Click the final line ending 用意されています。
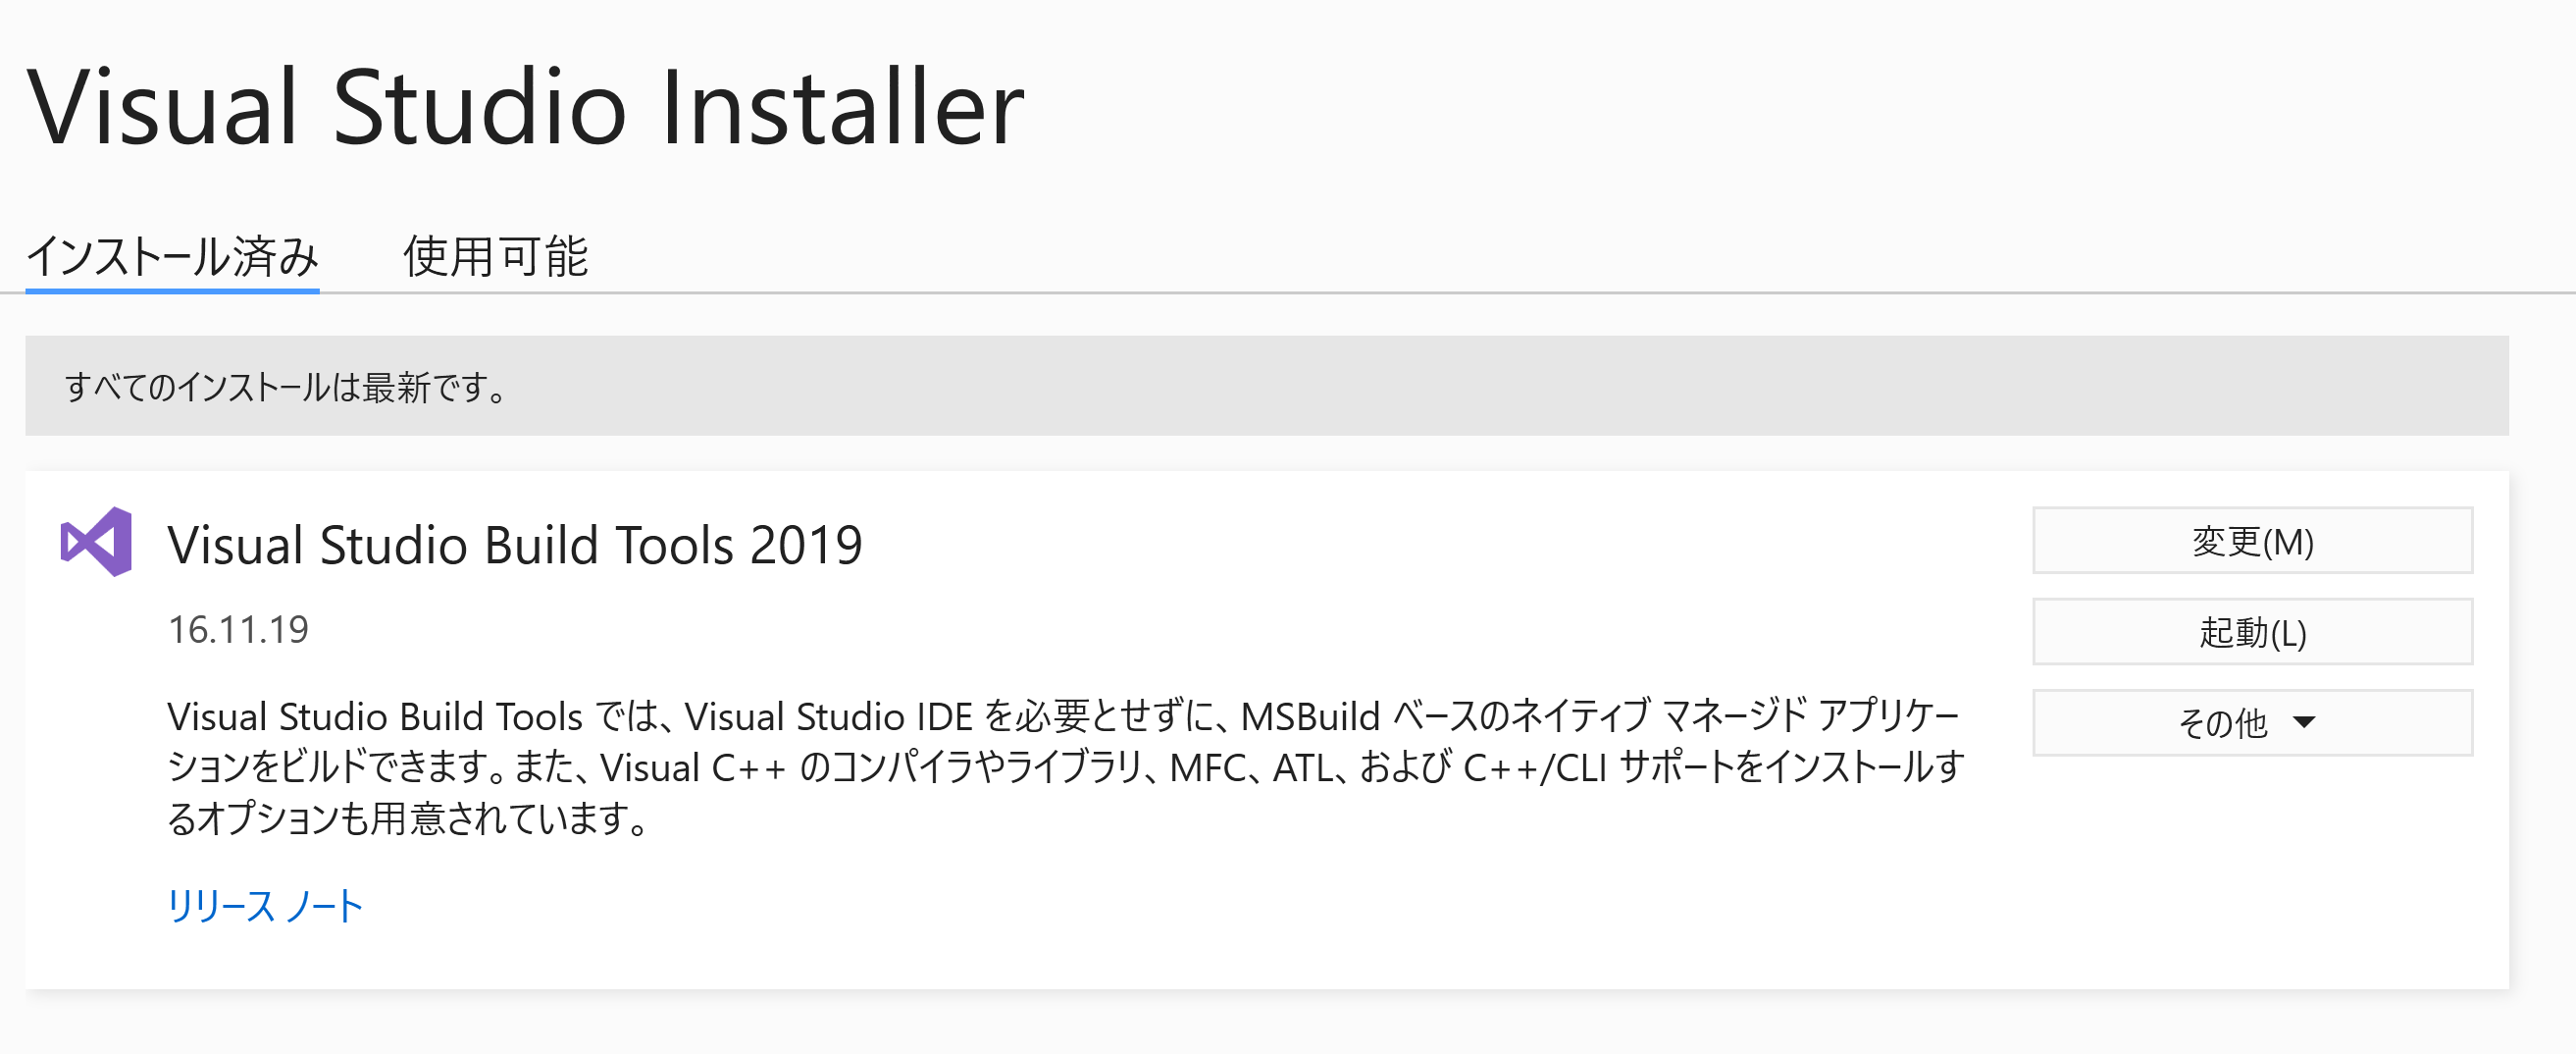Screen dimensions: 2576x1054 [410, 818]
